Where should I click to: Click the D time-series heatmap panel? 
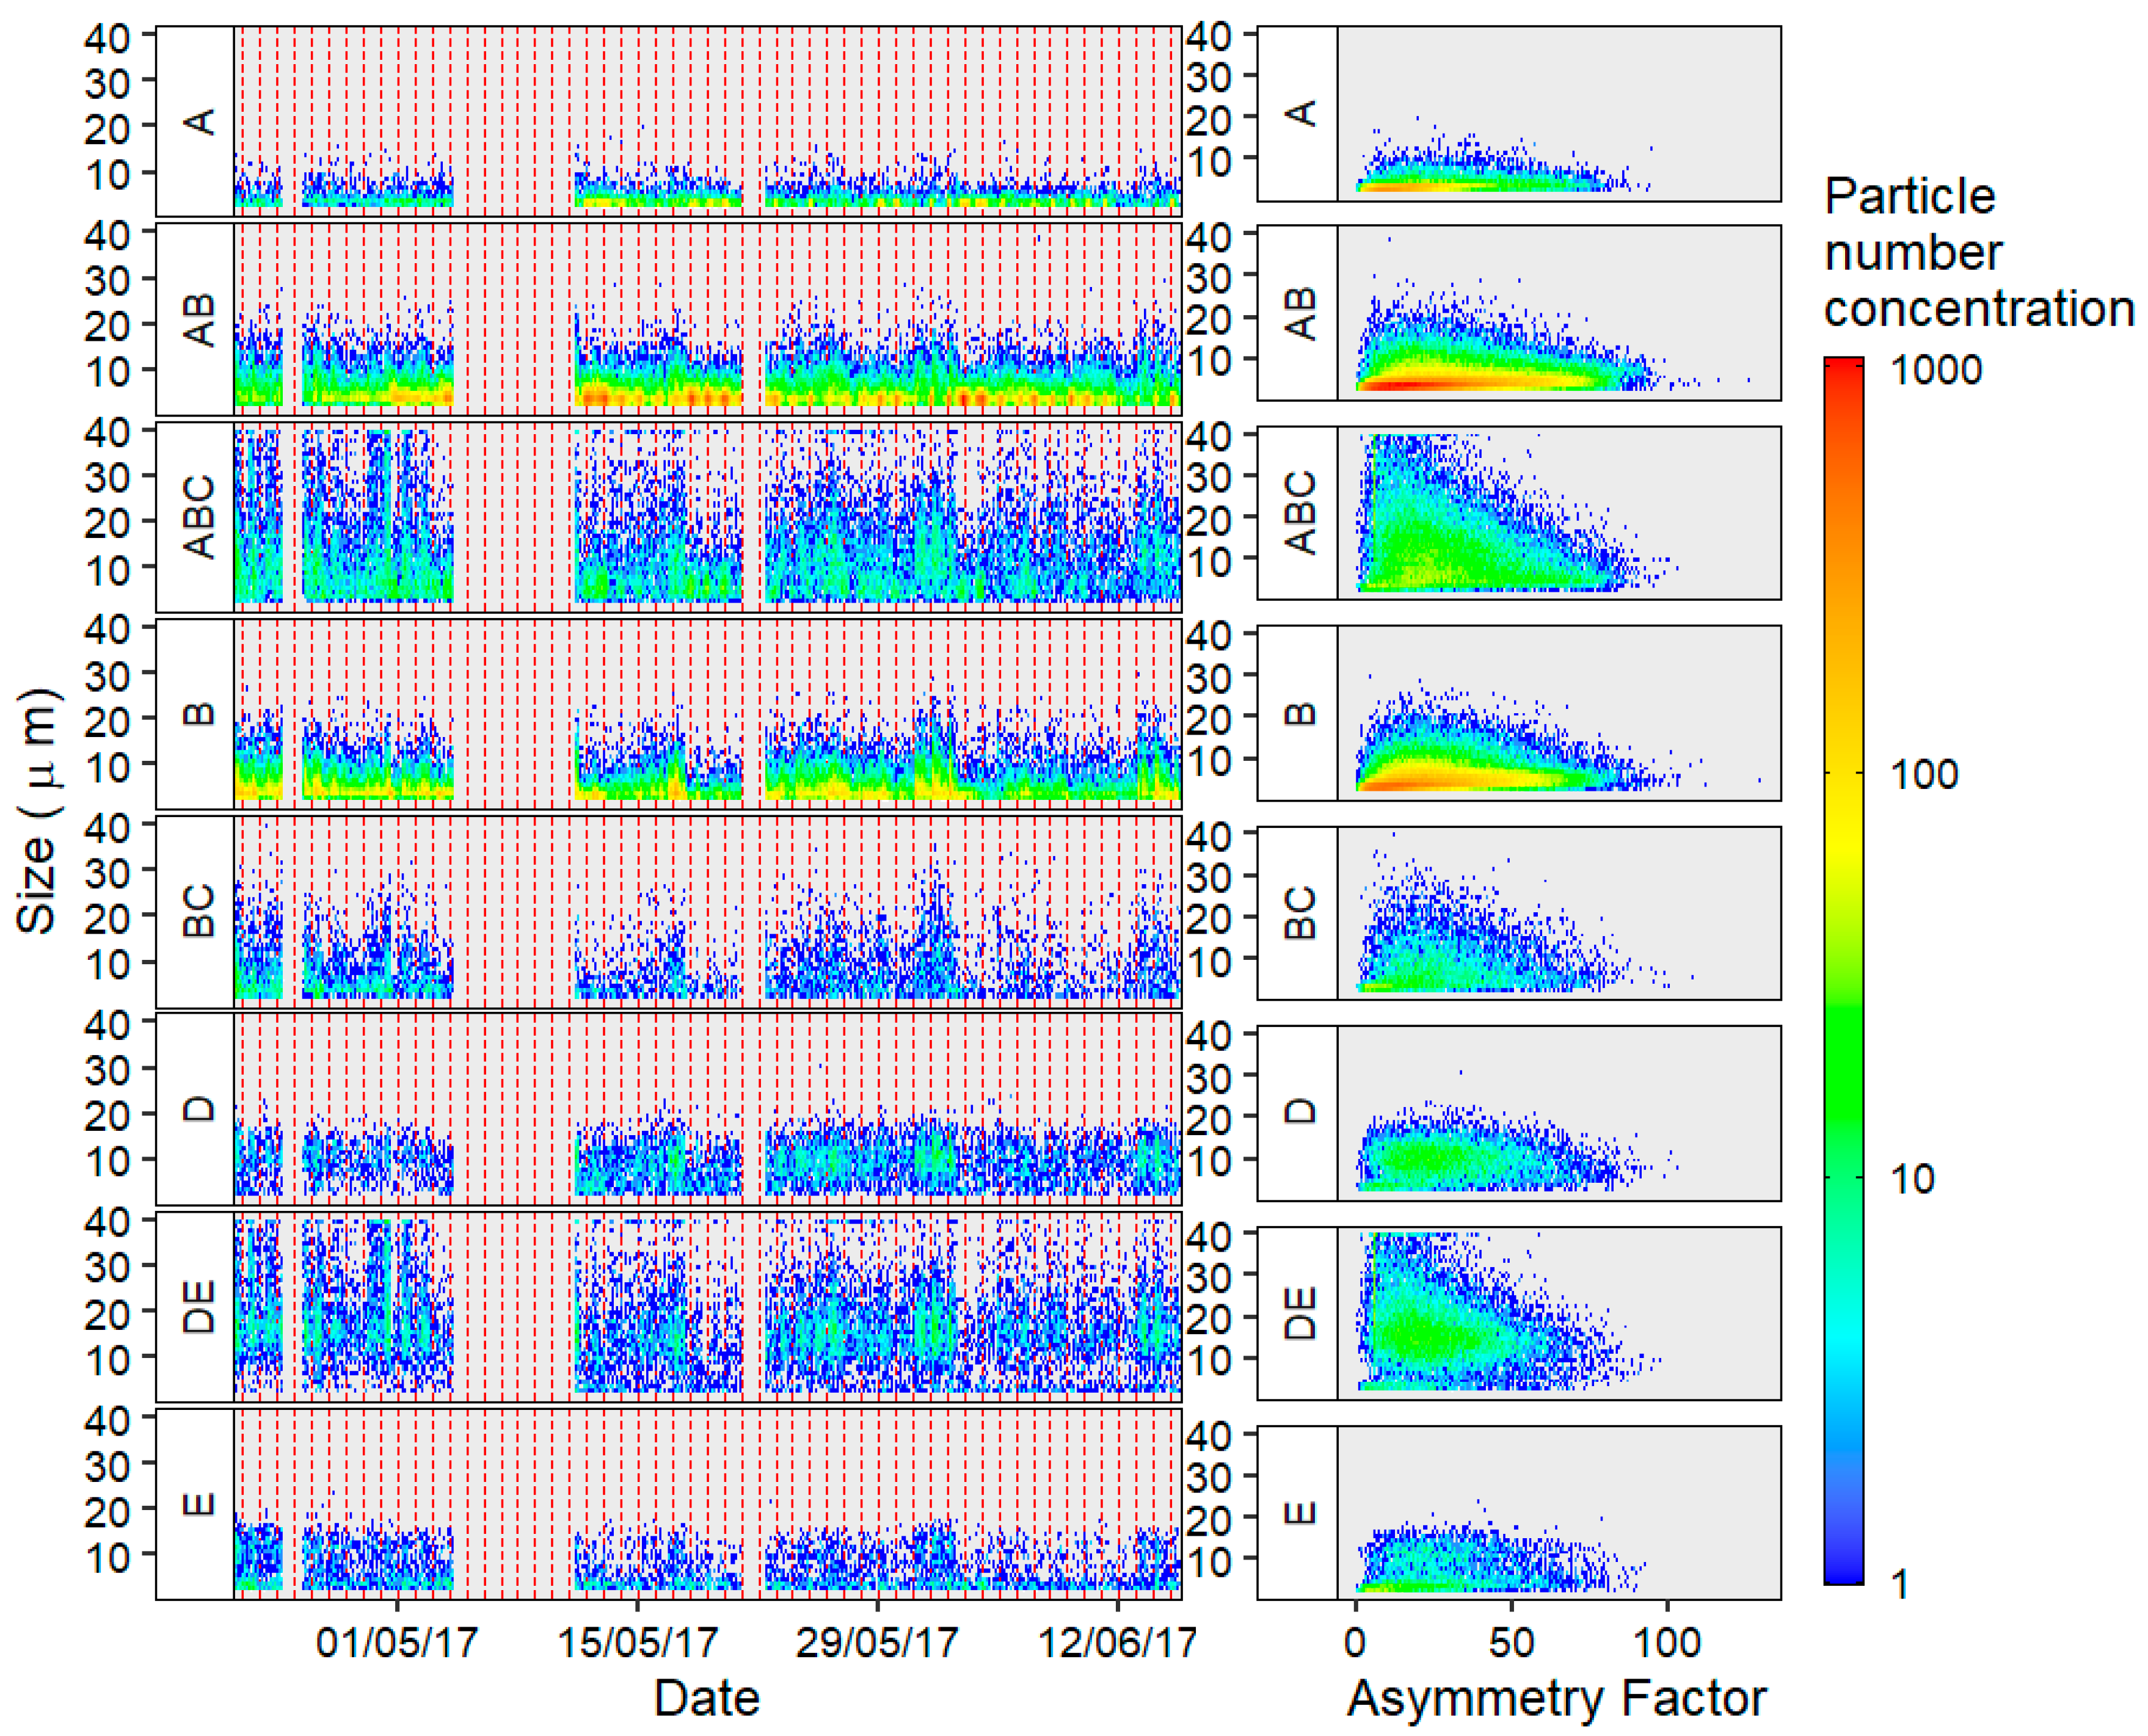pos(708,1109)
